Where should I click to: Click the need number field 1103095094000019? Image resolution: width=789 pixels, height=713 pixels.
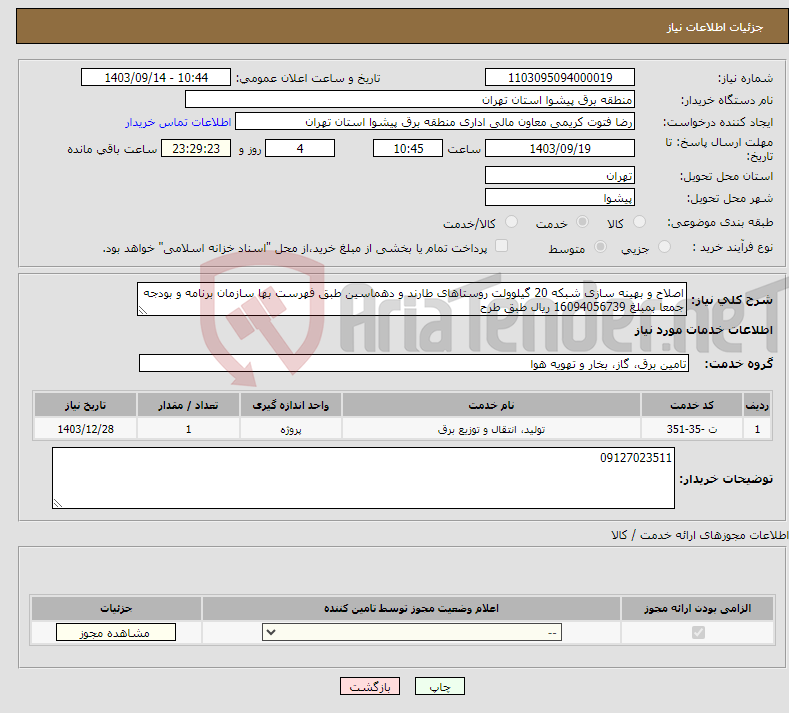pyautogui.click(x=560, y=77)
